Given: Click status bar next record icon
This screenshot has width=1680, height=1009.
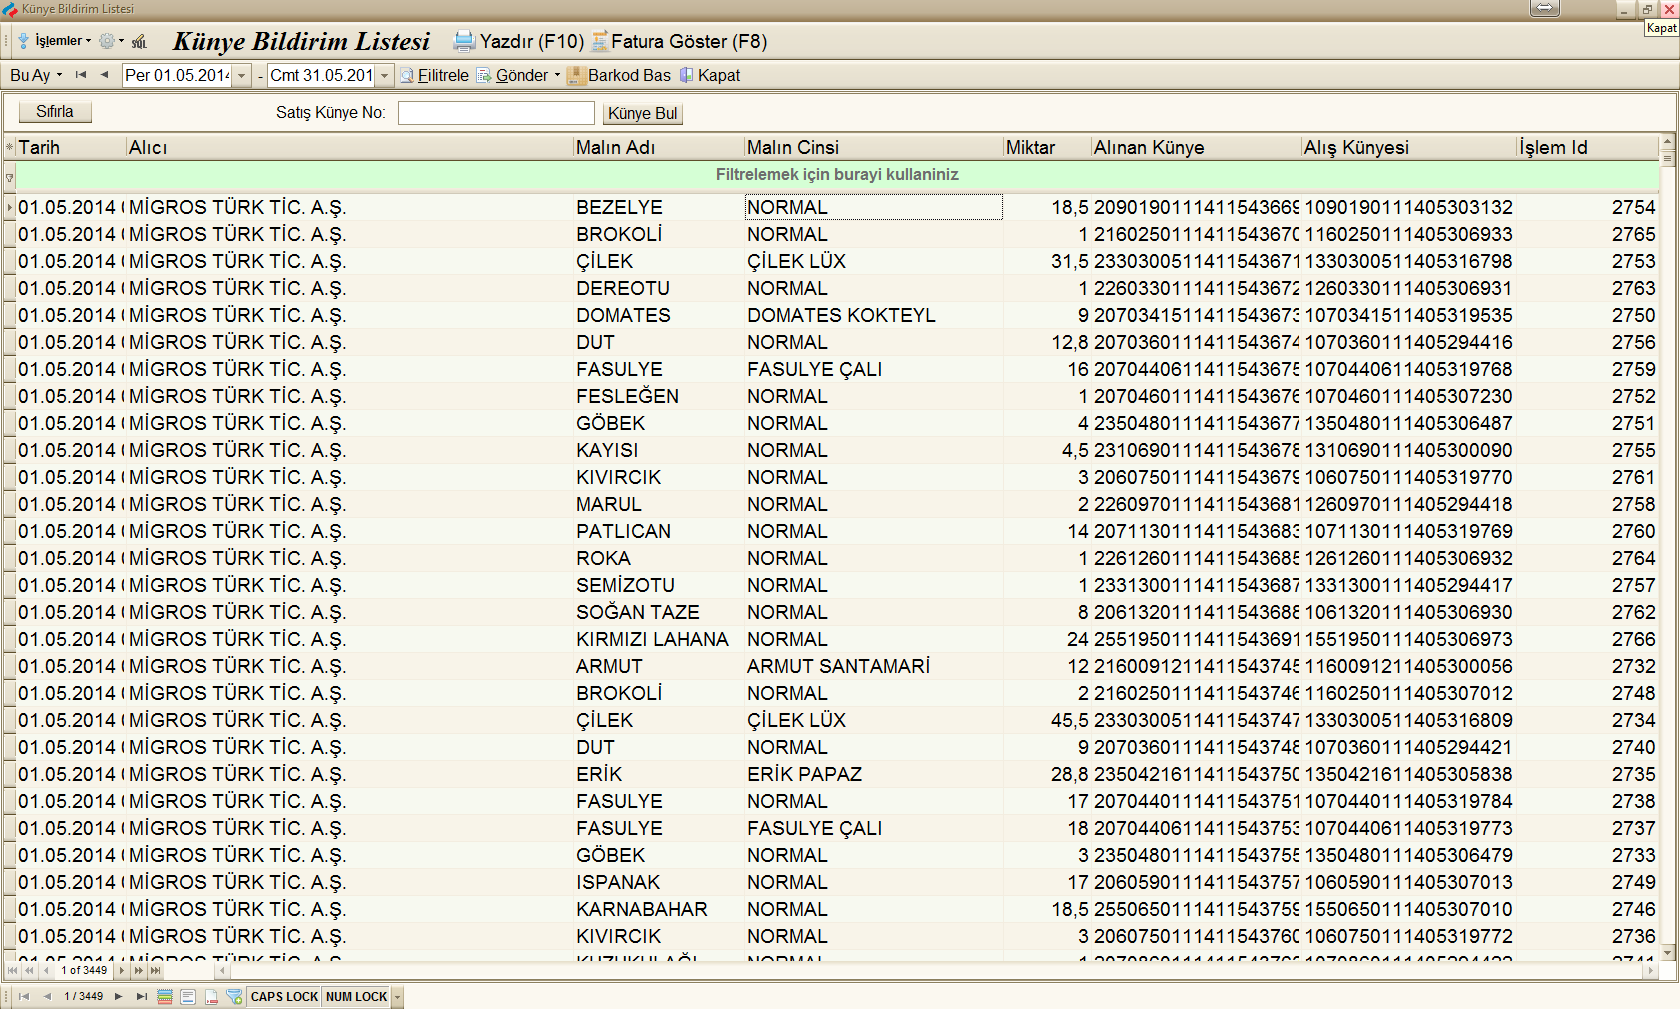Looking at the screenshot, I should pyautogui.click(x=119, y=996).
